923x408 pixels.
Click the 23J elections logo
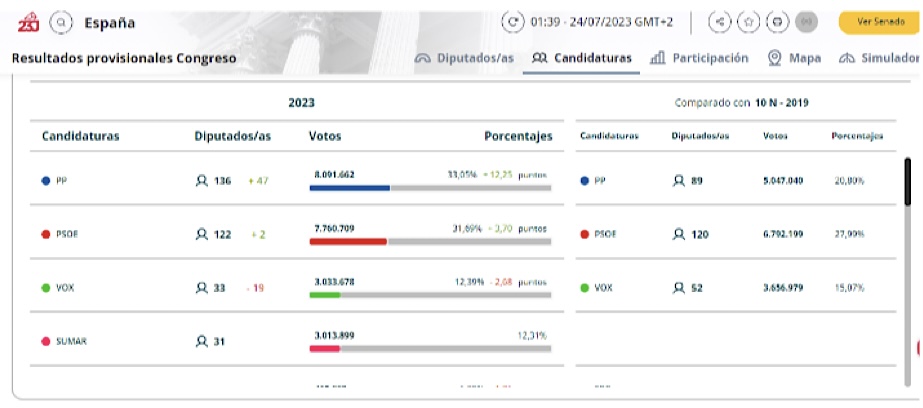pos(28,21)
